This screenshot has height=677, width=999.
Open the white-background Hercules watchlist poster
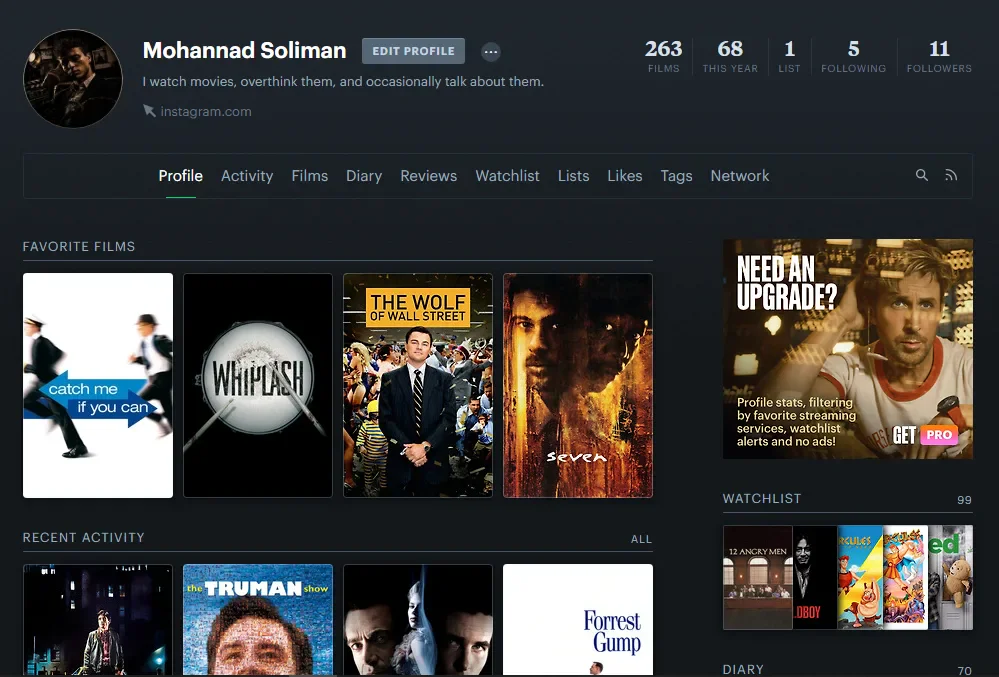pyautogui.click(x=905, y=578)
